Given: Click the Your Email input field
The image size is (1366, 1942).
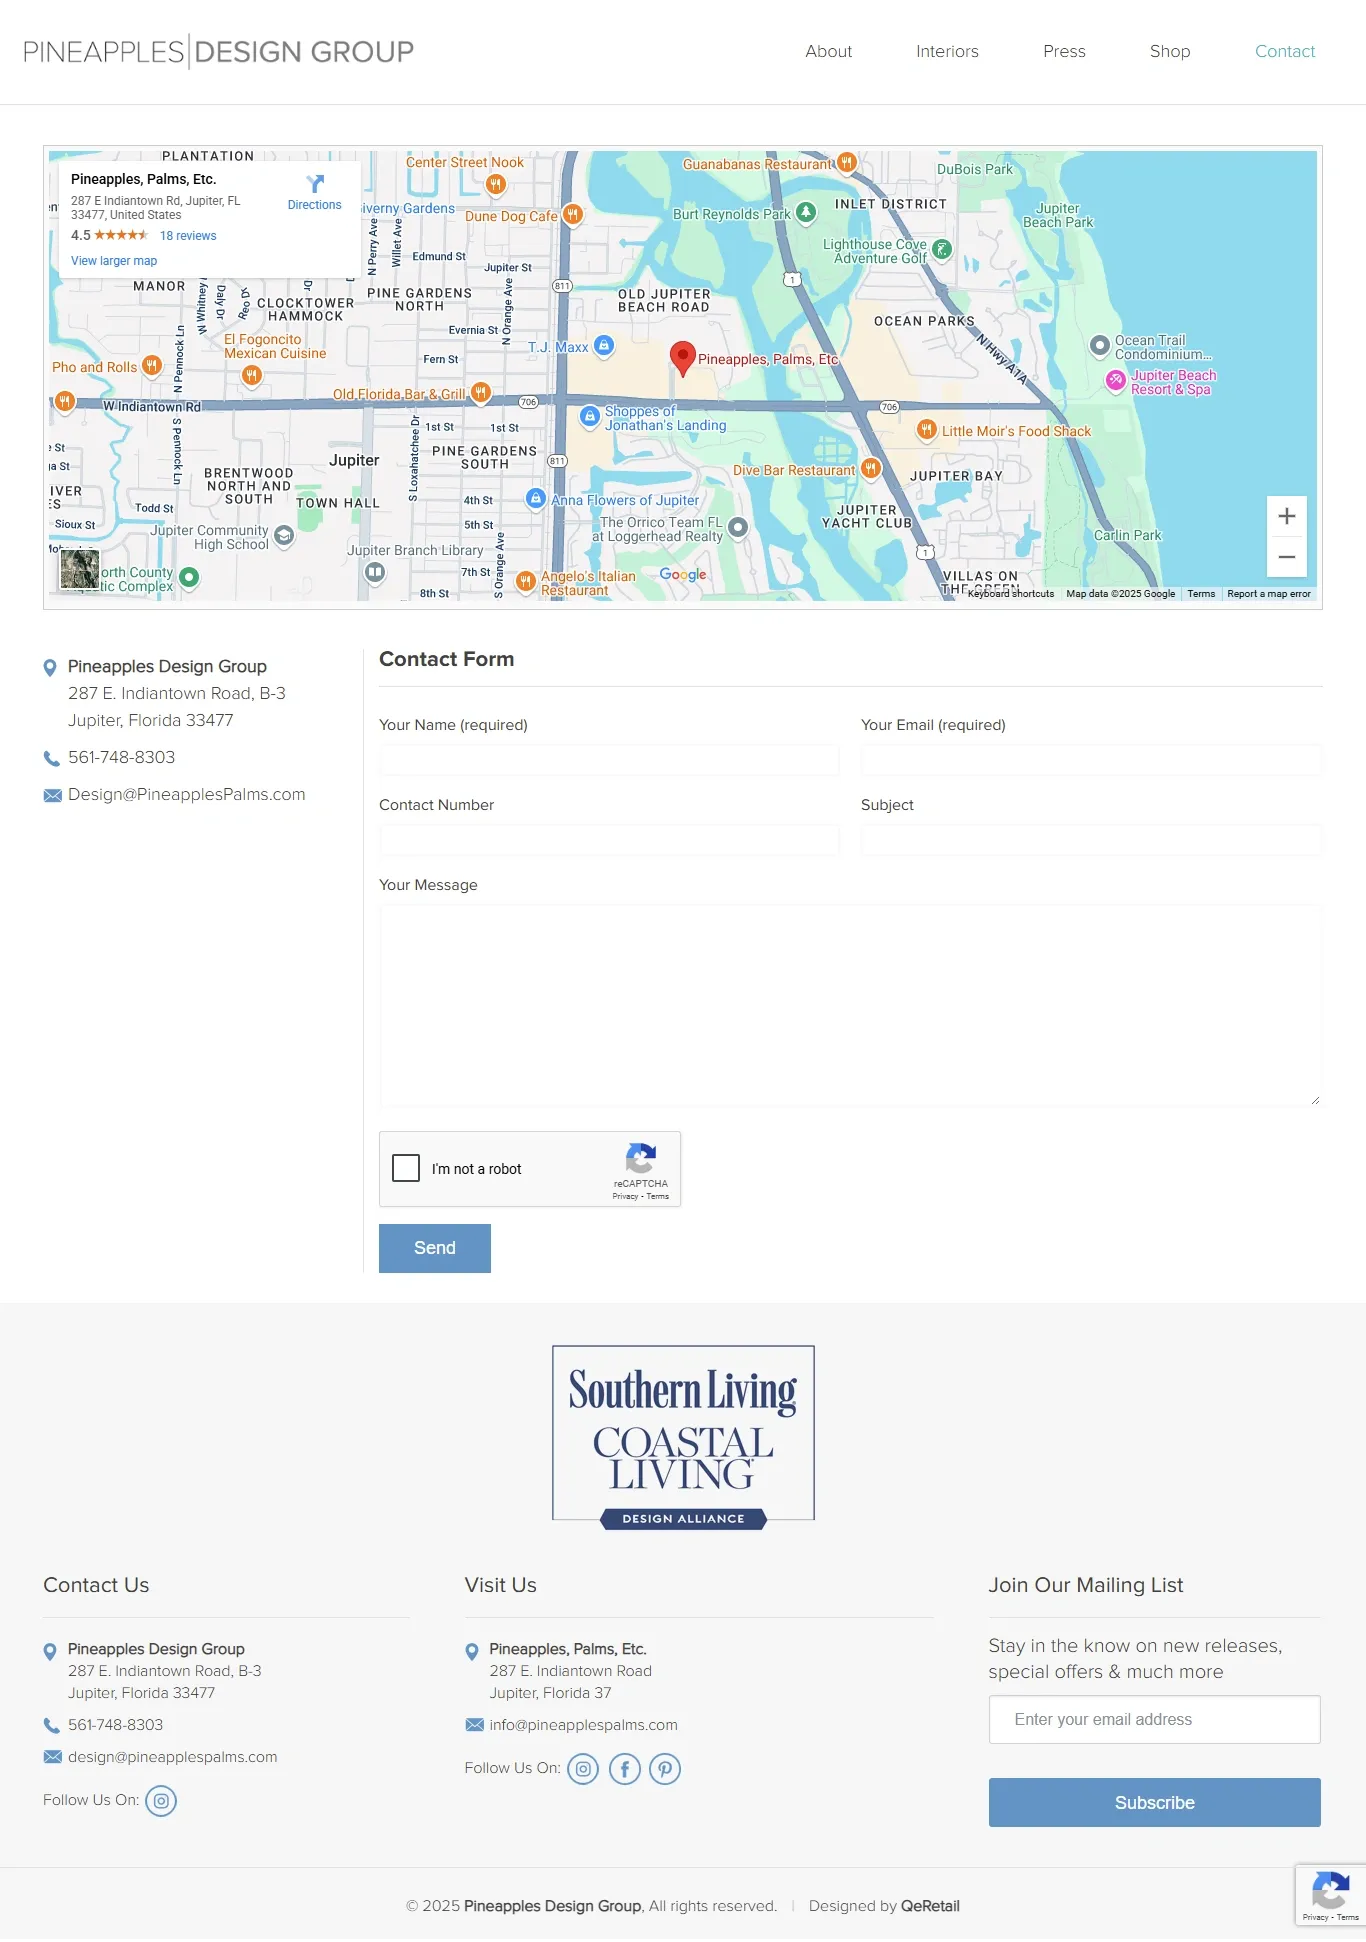Looking at the screenshot, I should pos(1091,760).
